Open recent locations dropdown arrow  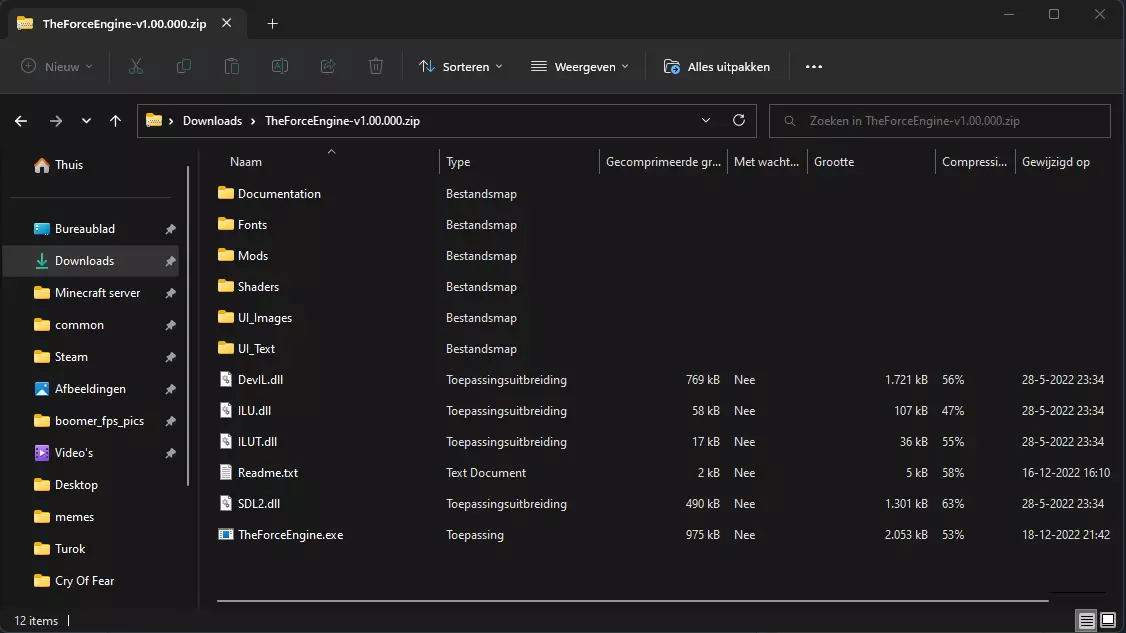[86, 120]
